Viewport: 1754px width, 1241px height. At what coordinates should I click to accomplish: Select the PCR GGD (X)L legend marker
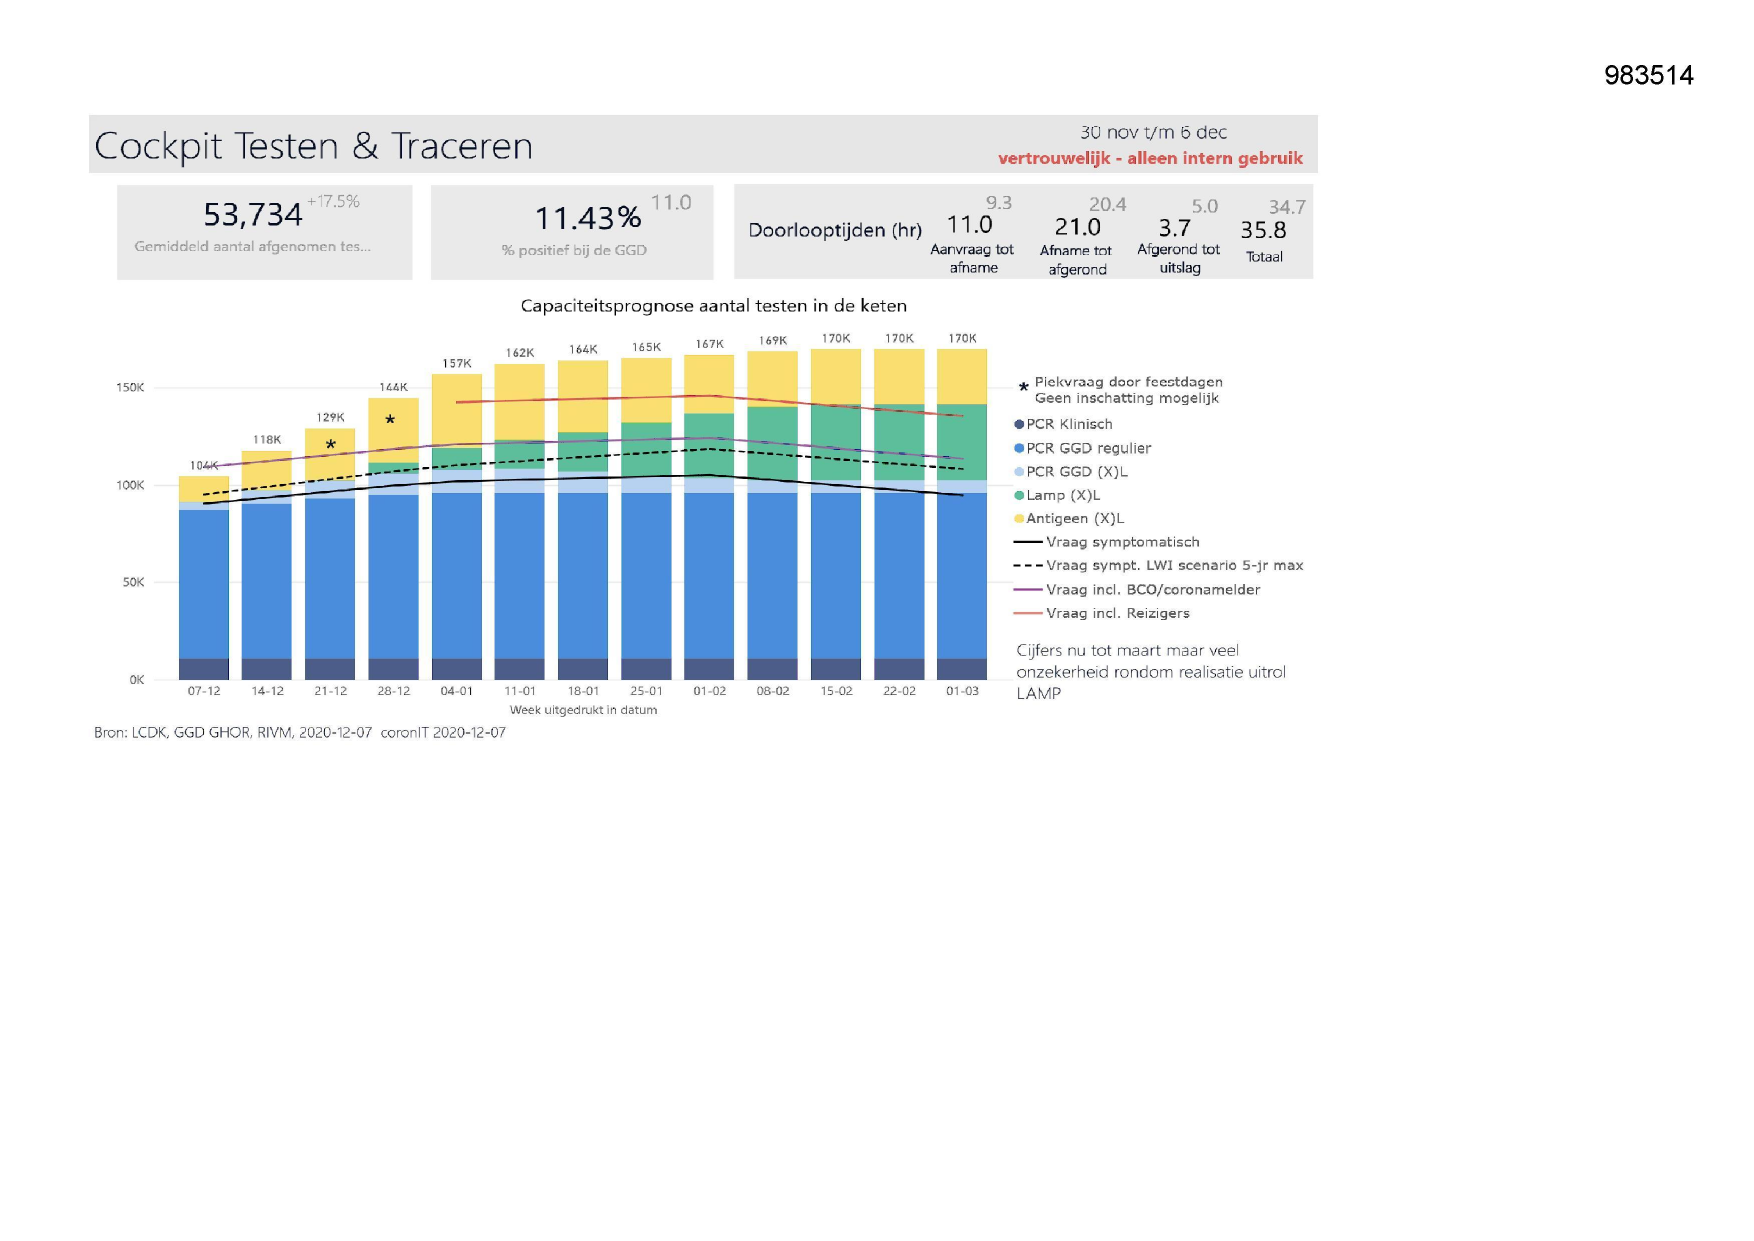1019,472
